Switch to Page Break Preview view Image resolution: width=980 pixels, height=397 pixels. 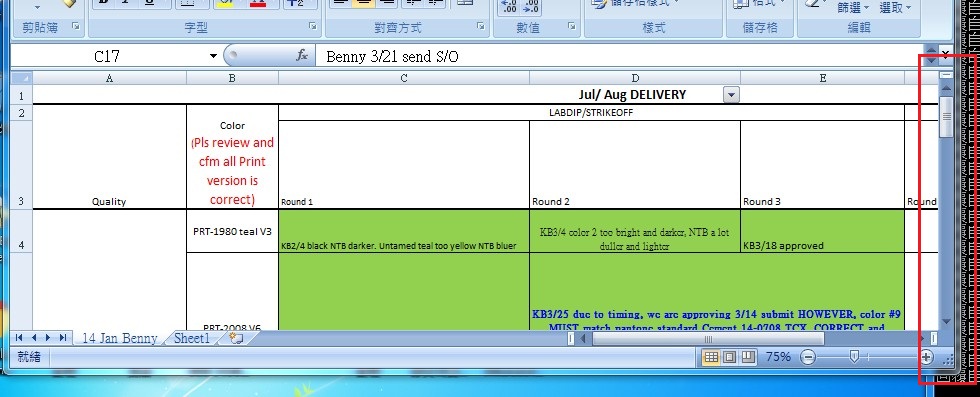coord(748,357)
